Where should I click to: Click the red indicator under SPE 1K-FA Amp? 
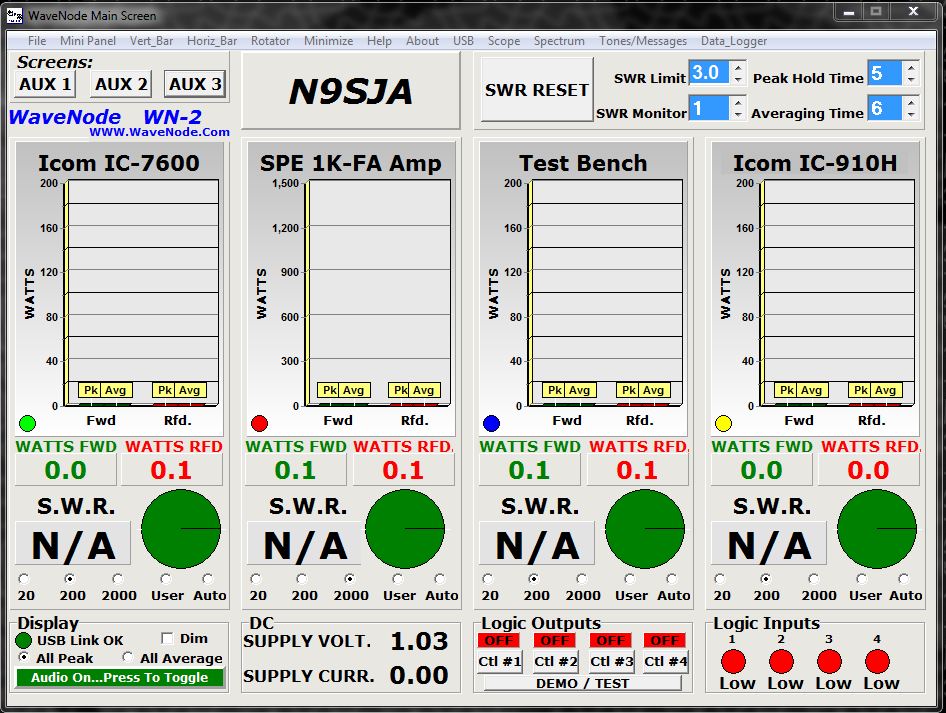click(259, 423)
